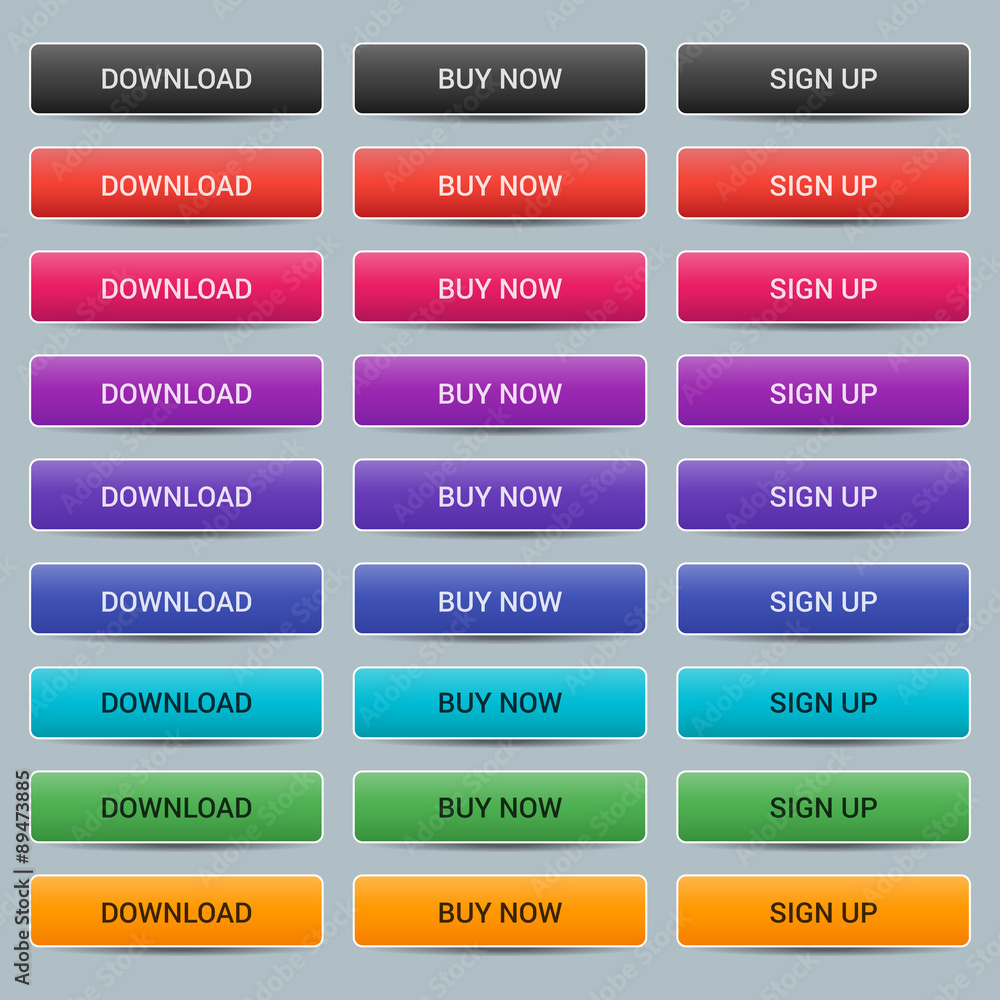Click the cyan BUY NOW button
The width and height of the screenshot is (1000, 1000).
[500, 703]
